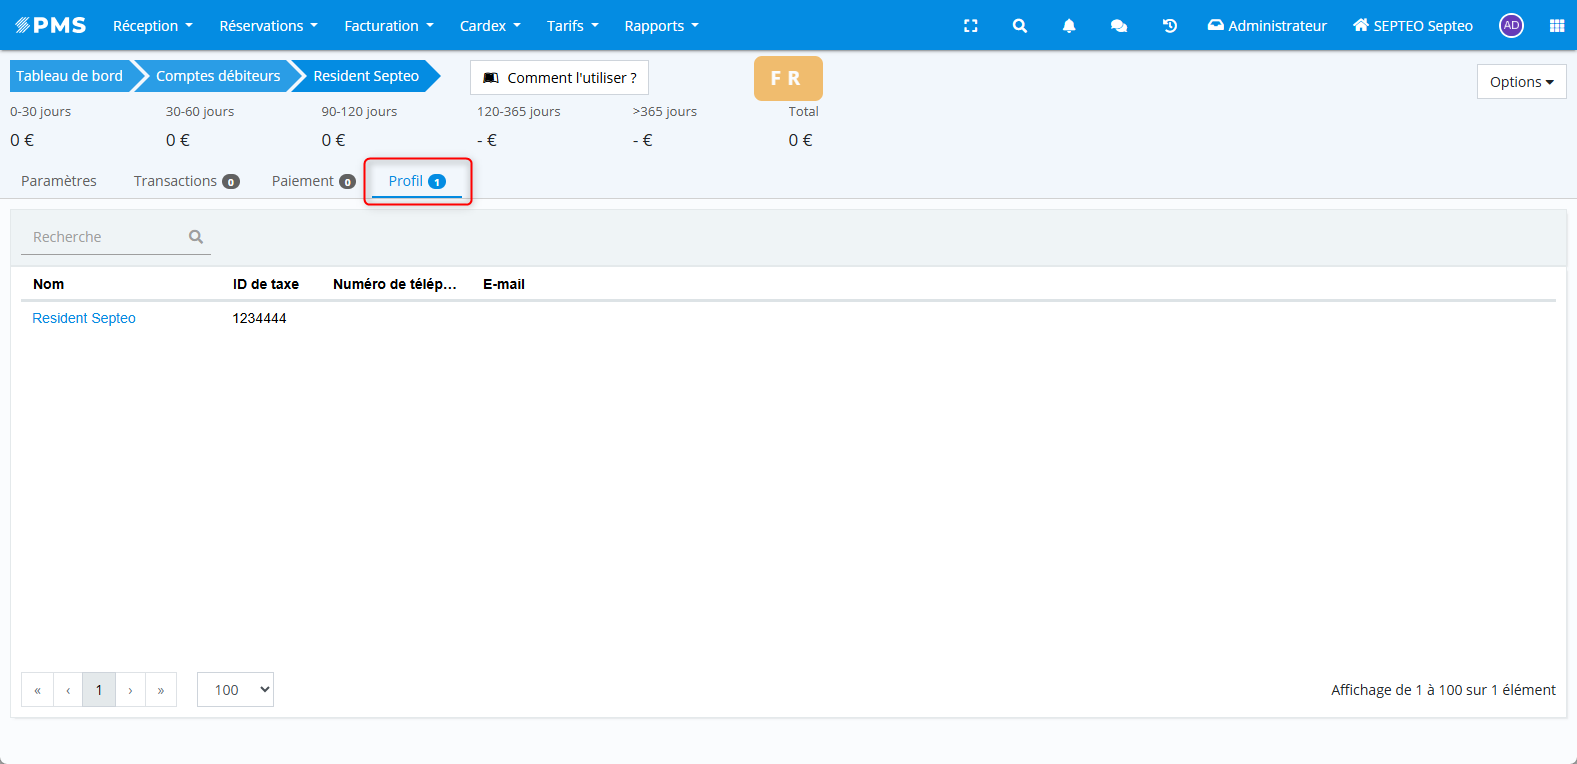Open the apps grid icon

pos(1556,26)
